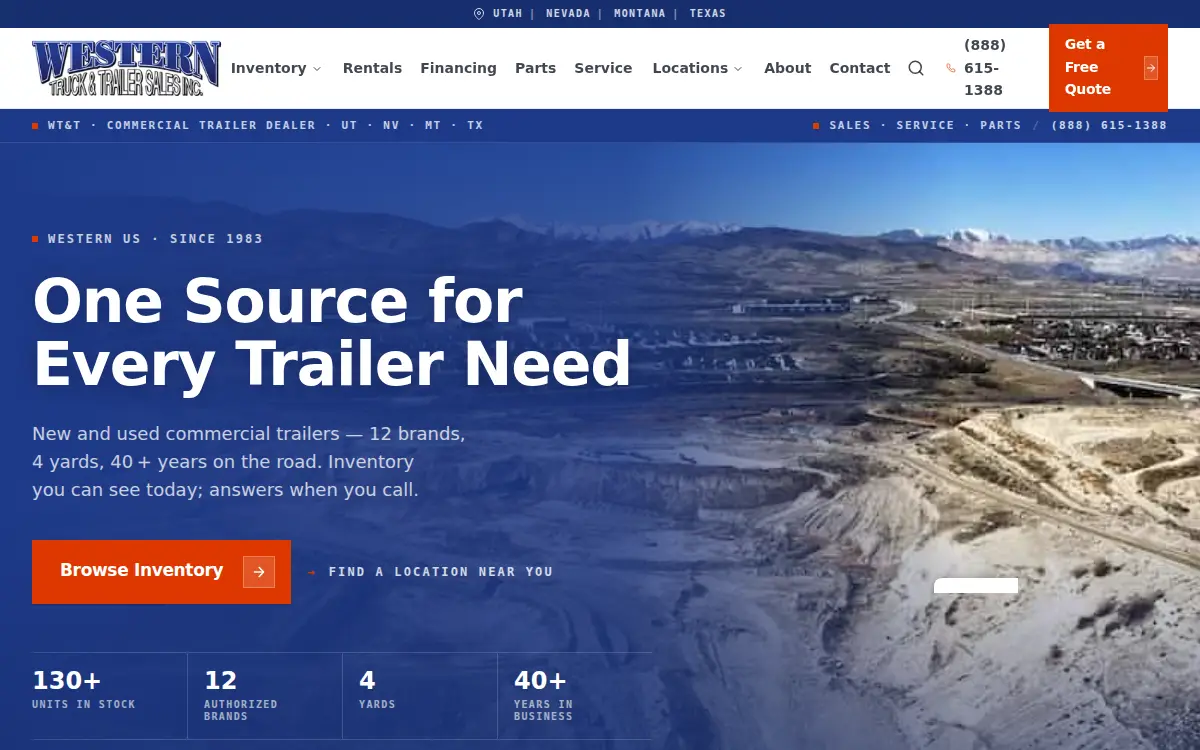The image size is (1200, 750).
Task: Click the One Source for Every Trailer Need heading
Action: click(332, 332)
